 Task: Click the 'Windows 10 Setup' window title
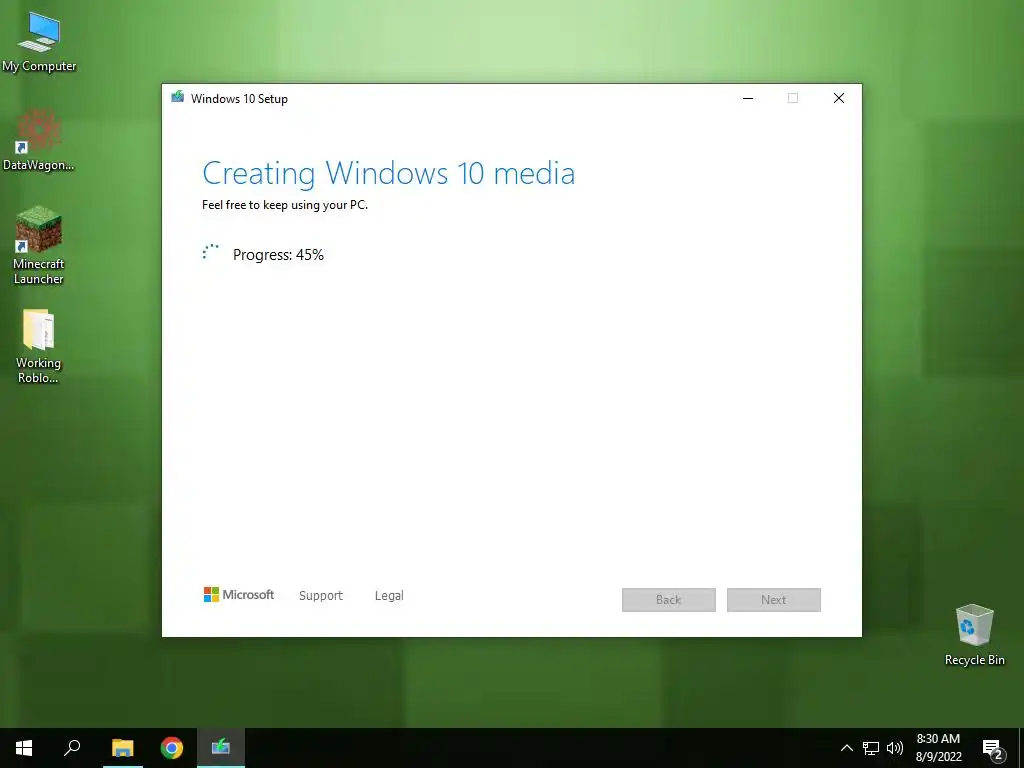tap(239, 99)
